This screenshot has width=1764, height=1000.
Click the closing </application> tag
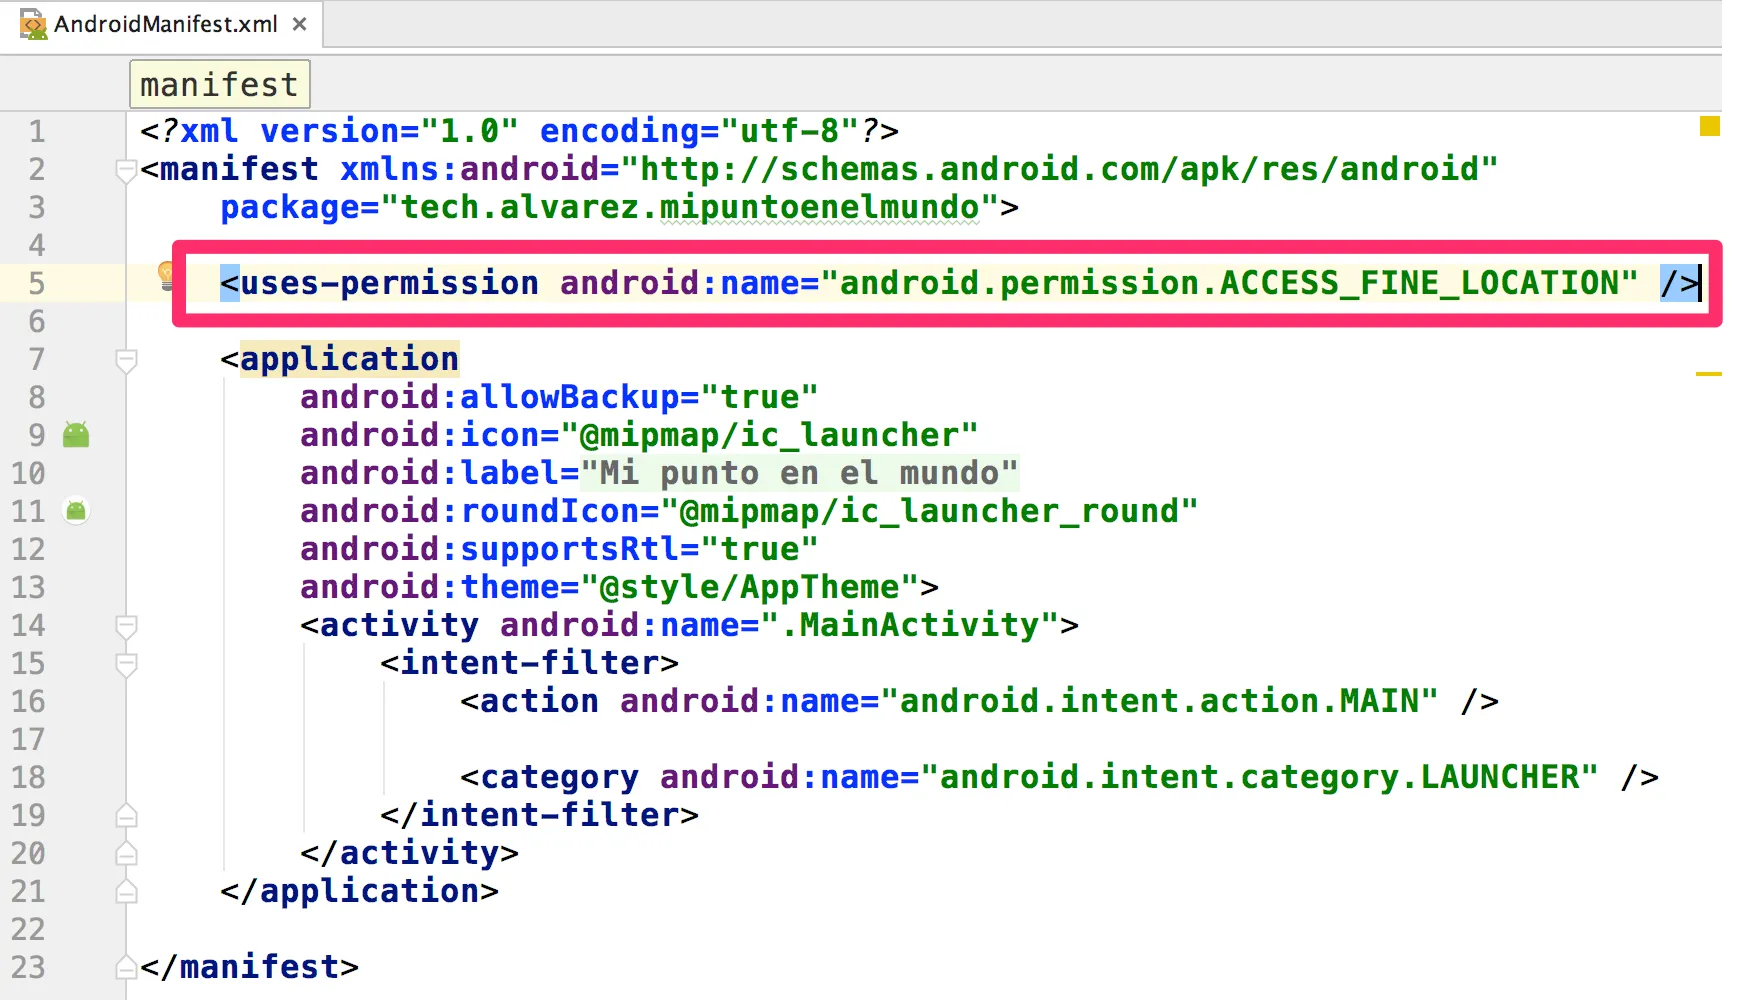tap(359, 891)
